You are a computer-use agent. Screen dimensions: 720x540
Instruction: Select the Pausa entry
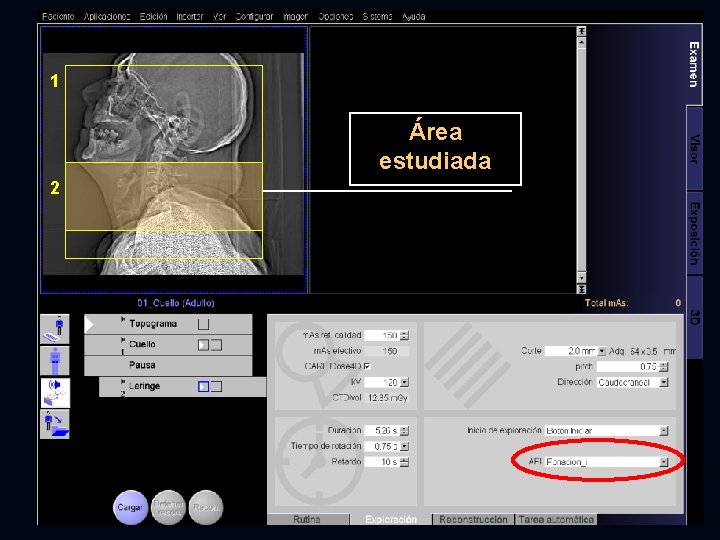[x=168, y=366]
